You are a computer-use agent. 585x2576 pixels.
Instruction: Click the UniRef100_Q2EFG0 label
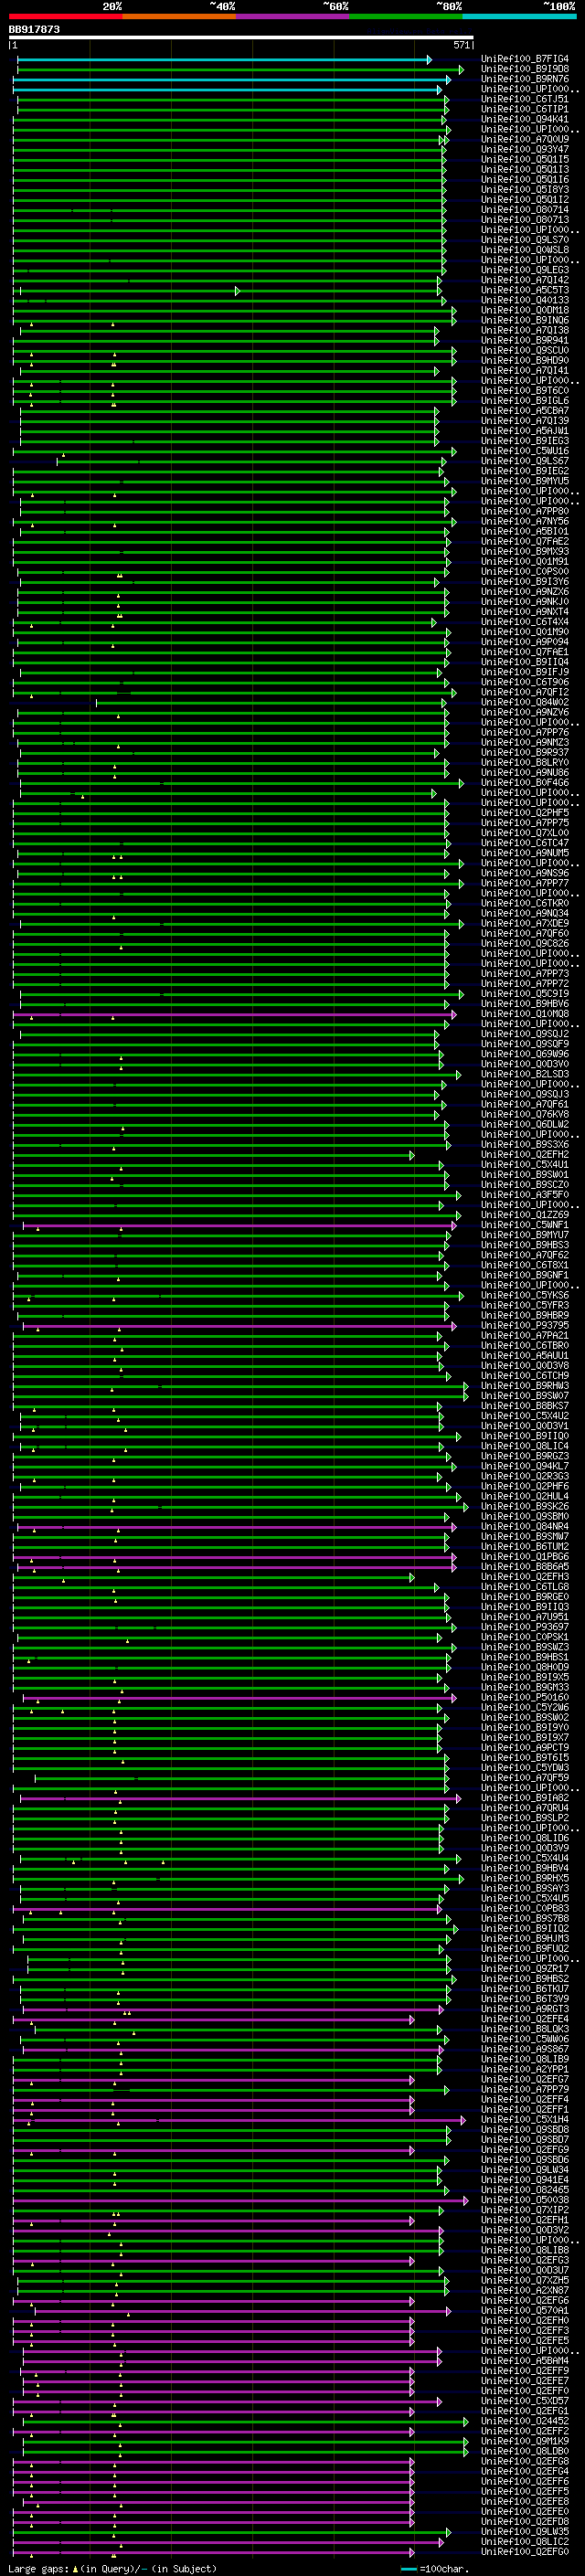click(x=525, y=2551)
